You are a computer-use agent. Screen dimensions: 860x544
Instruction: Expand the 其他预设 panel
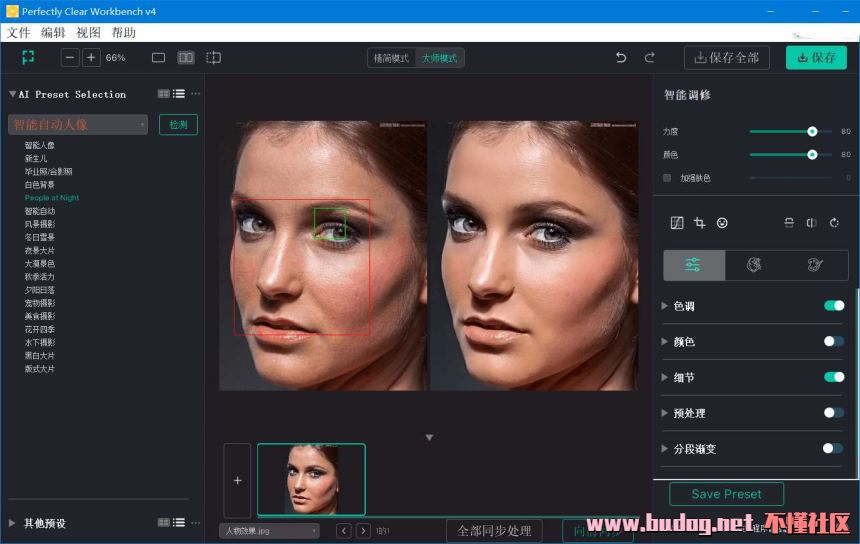(x=12, y=523)
